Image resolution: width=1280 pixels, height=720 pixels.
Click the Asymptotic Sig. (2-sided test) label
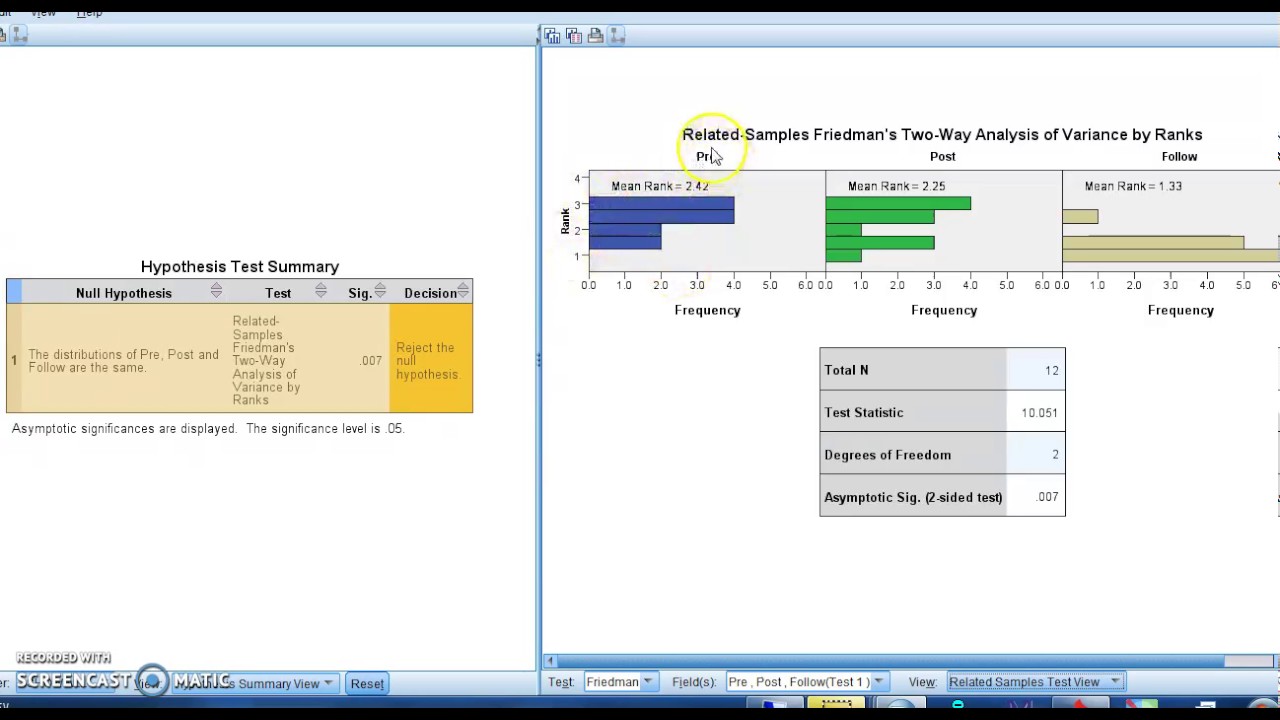point(913,497)
